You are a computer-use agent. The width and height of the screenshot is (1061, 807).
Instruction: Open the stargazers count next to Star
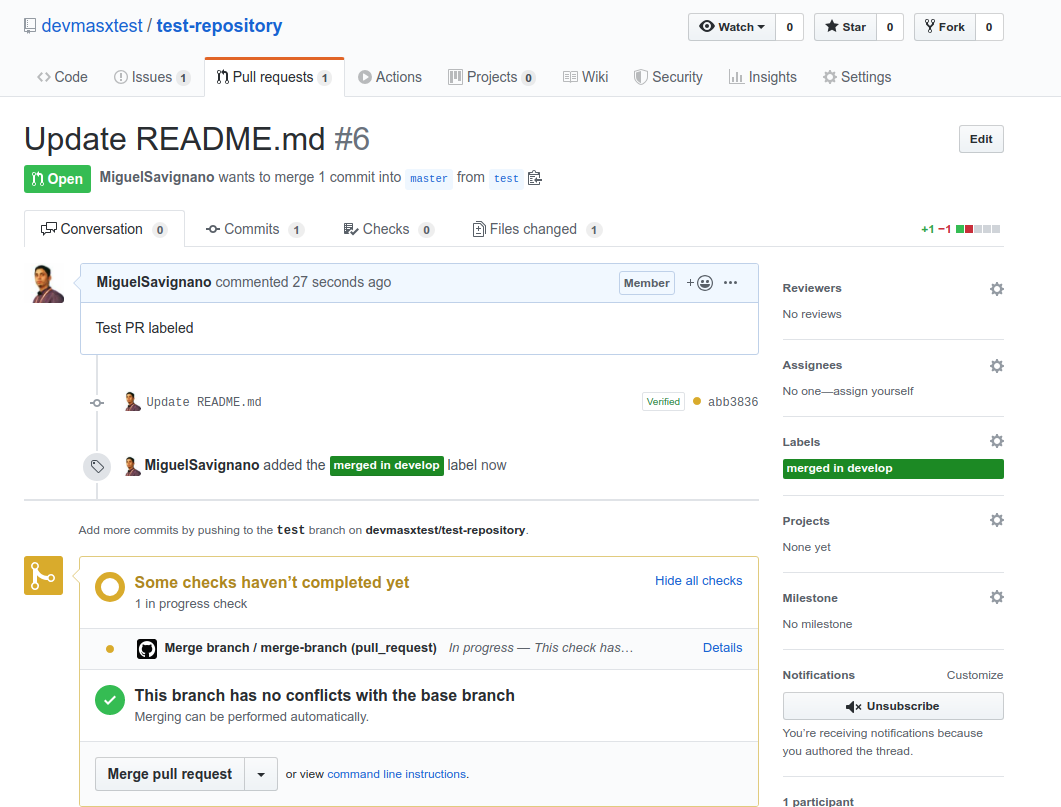pyautogui.click(x=890, y=27)
